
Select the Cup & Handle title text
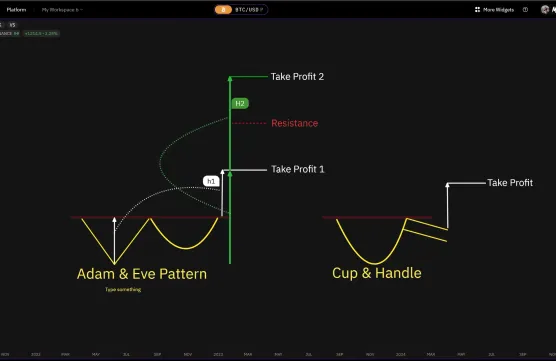coord(377,273)
